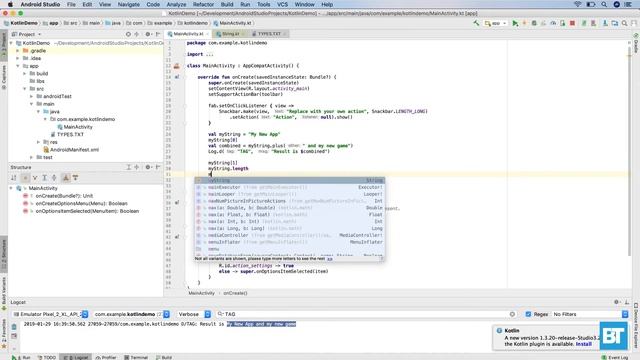The height and width of the screenshot is (360, 640).
Task: Hide the Project panel with hide icon
Action: coord(158,34)
